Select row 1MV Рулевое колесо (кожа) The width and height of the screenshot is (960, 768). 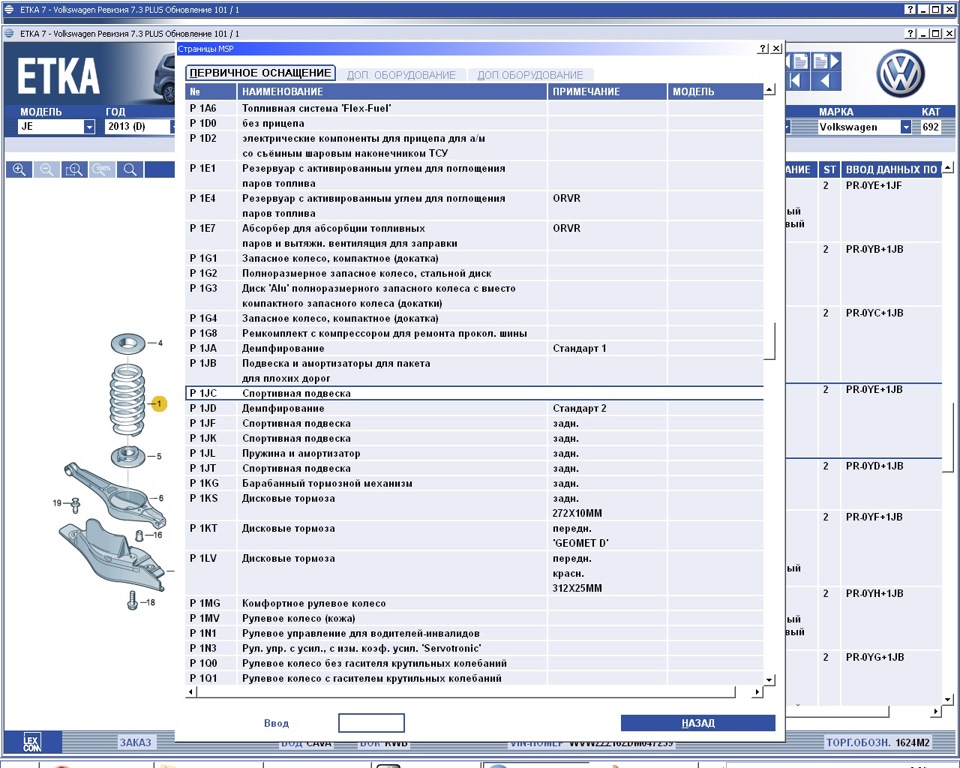point(474,619)
